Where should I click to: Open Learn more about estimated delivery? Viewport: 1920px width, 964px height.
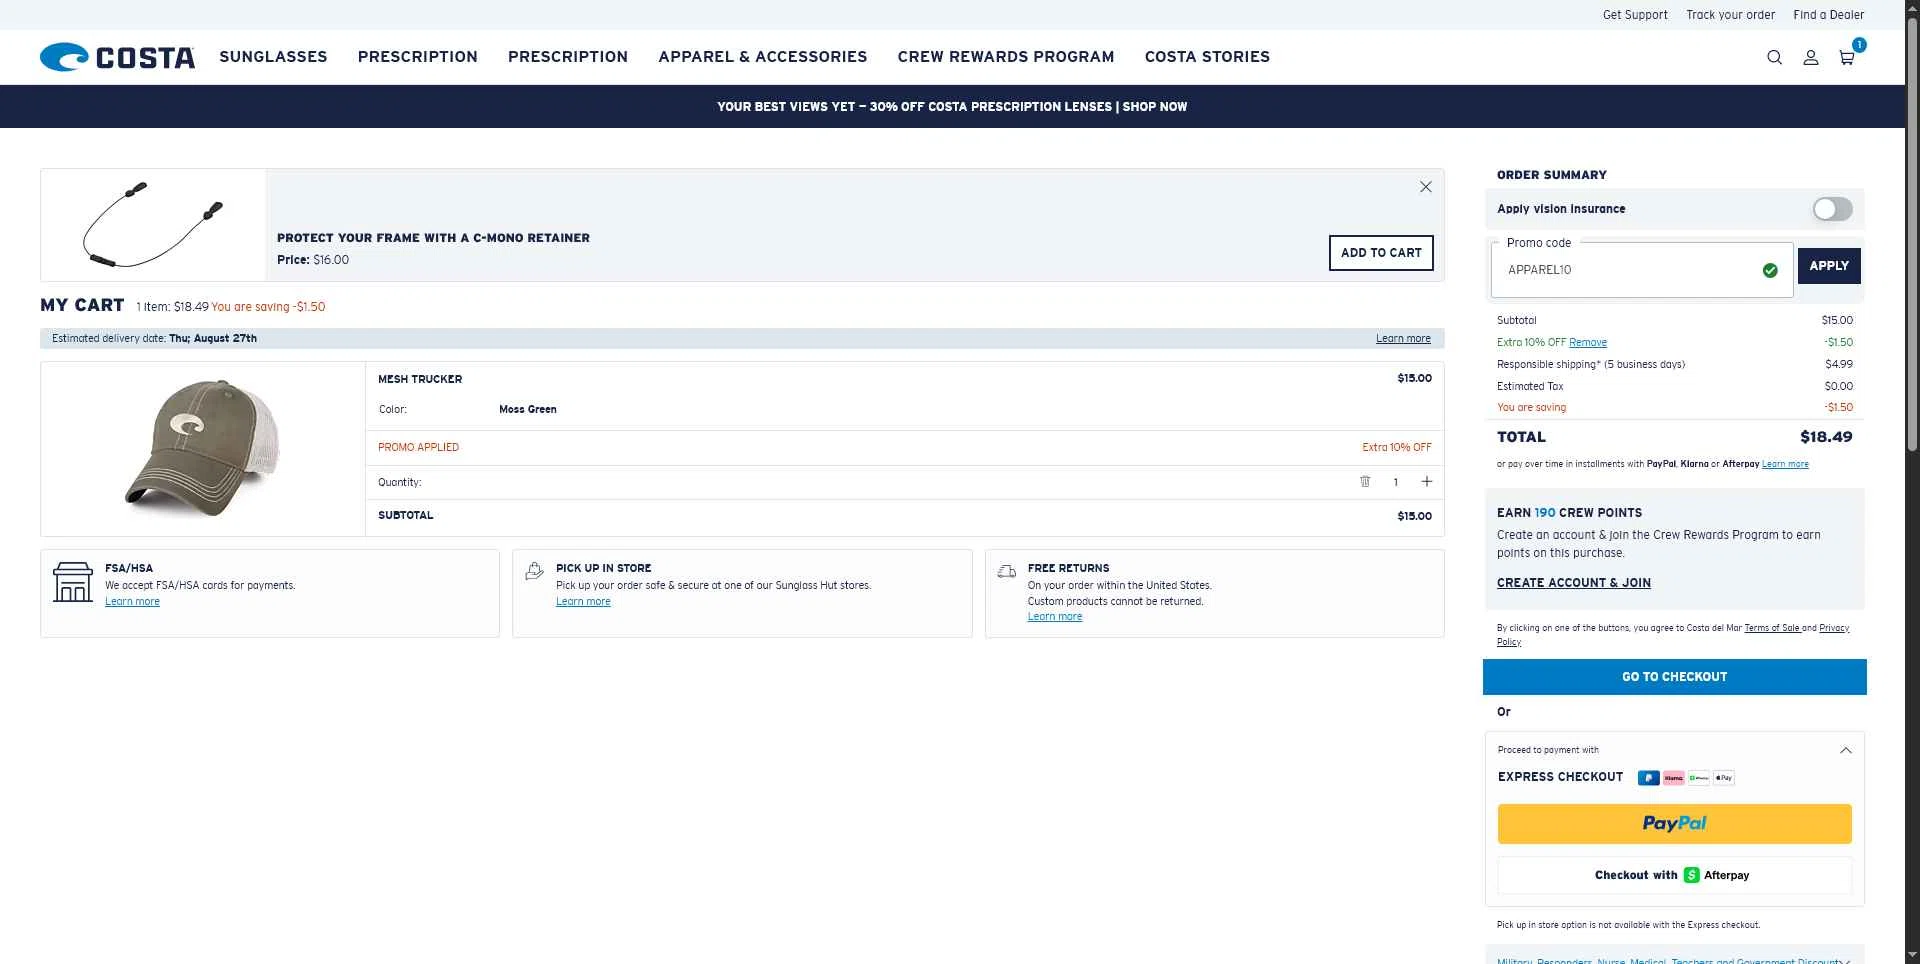[1403, 339]
